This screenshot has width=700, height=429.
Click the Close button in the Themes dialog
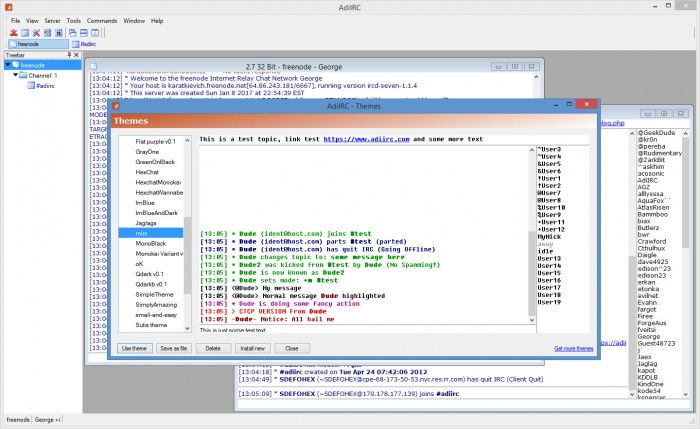point(292,348)
